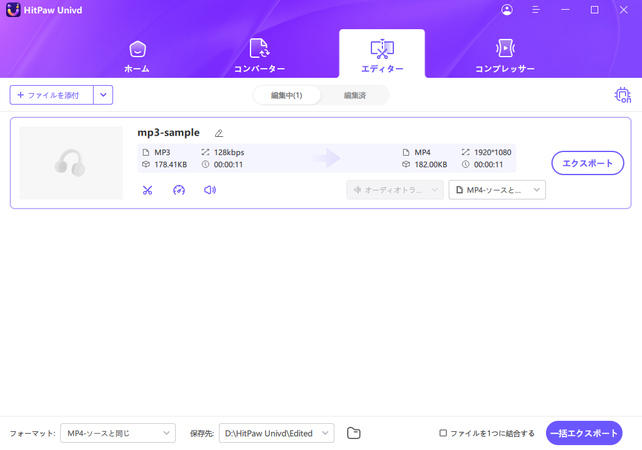Check ファイルを1つに結合する
Viewport: 642px width, 450px height.
[443, 433]
